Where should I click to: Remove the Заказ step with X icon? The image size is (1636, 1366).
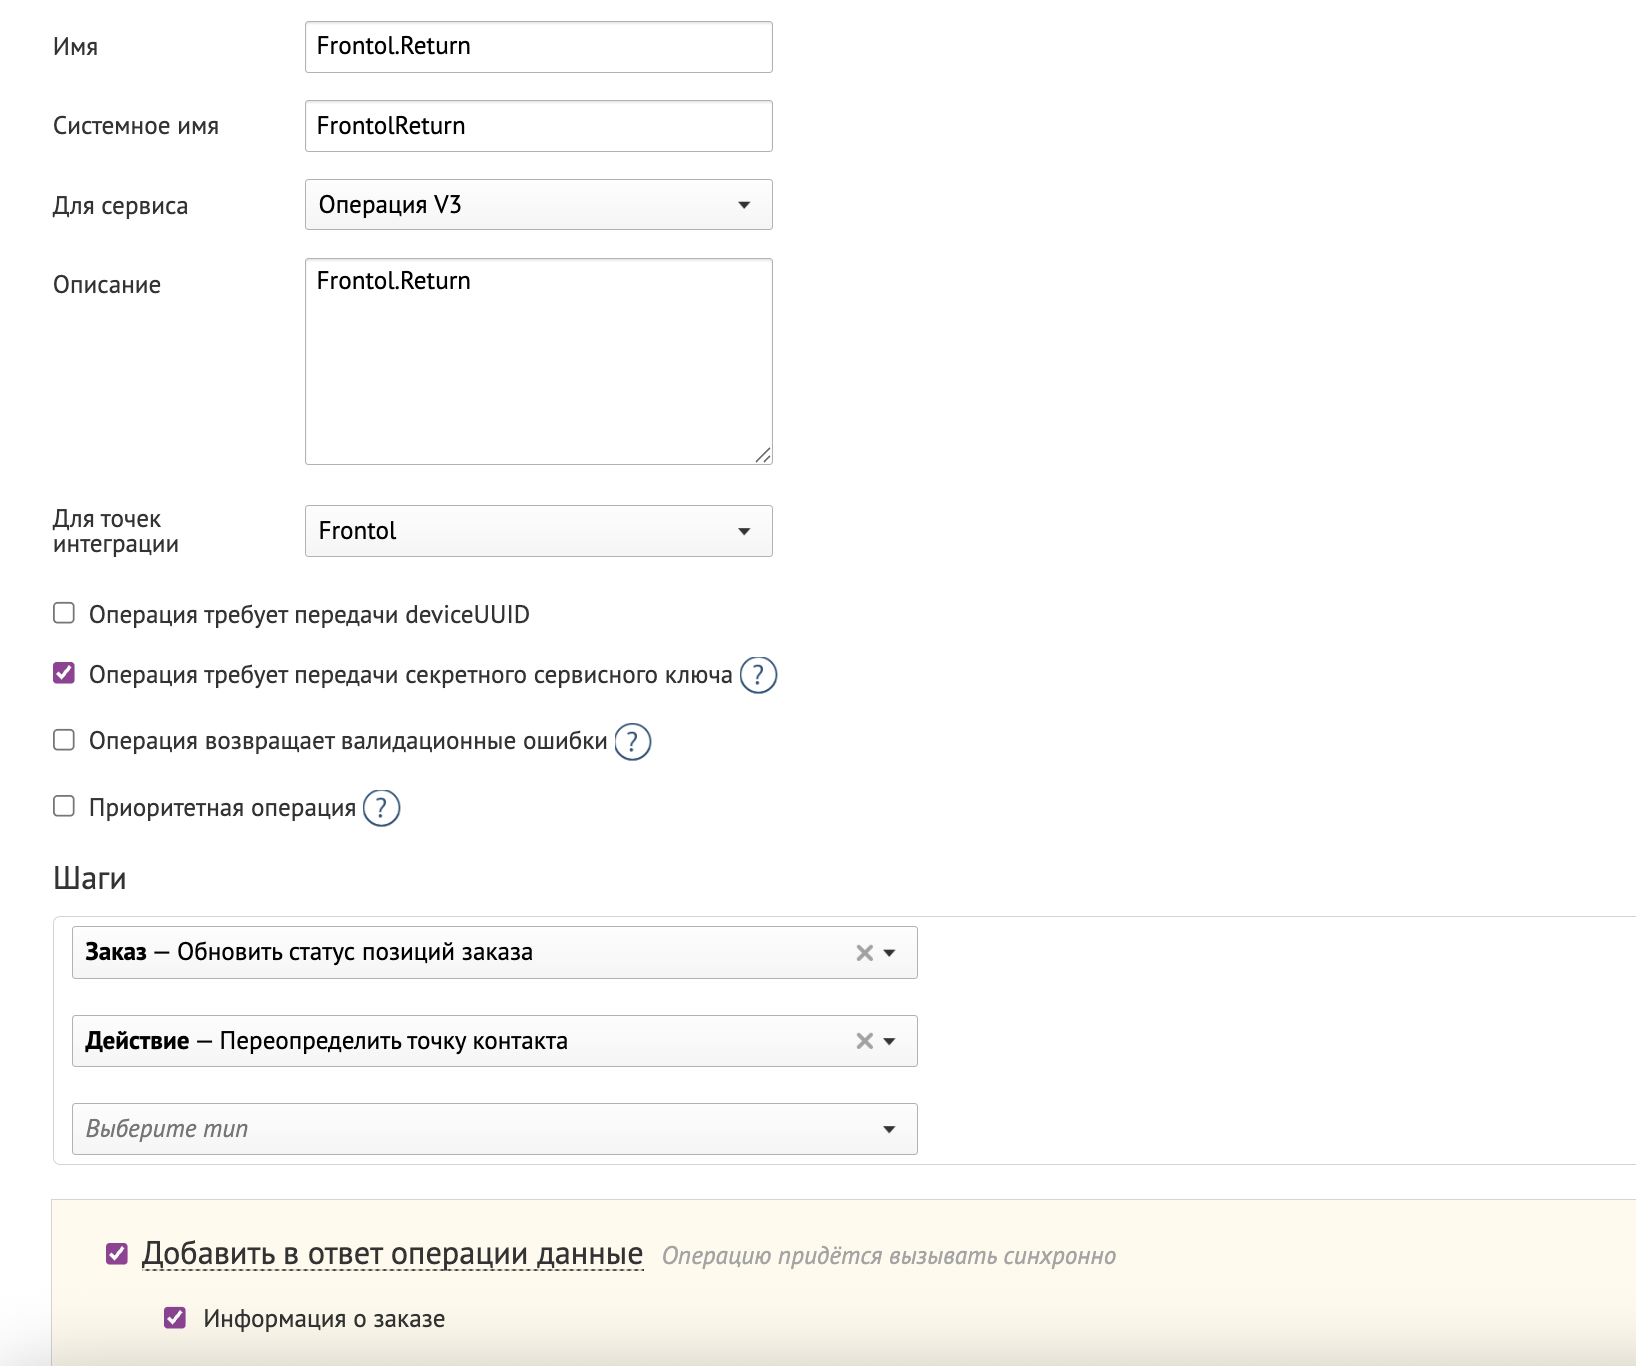point(865,953)
